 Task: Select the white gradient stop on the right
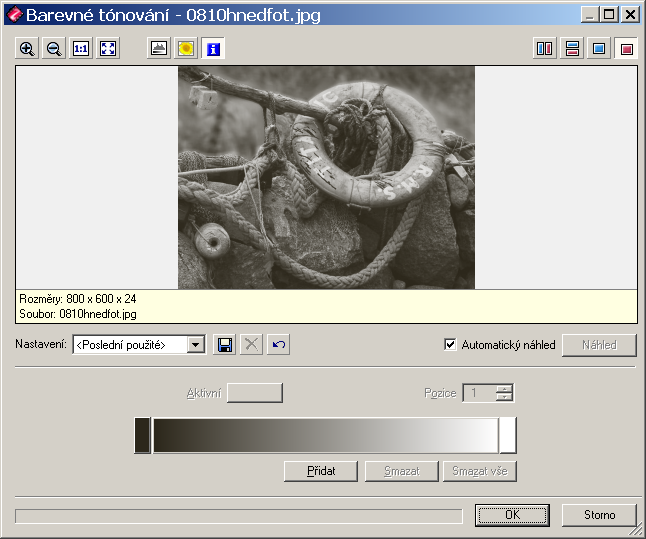pos(507,436)
